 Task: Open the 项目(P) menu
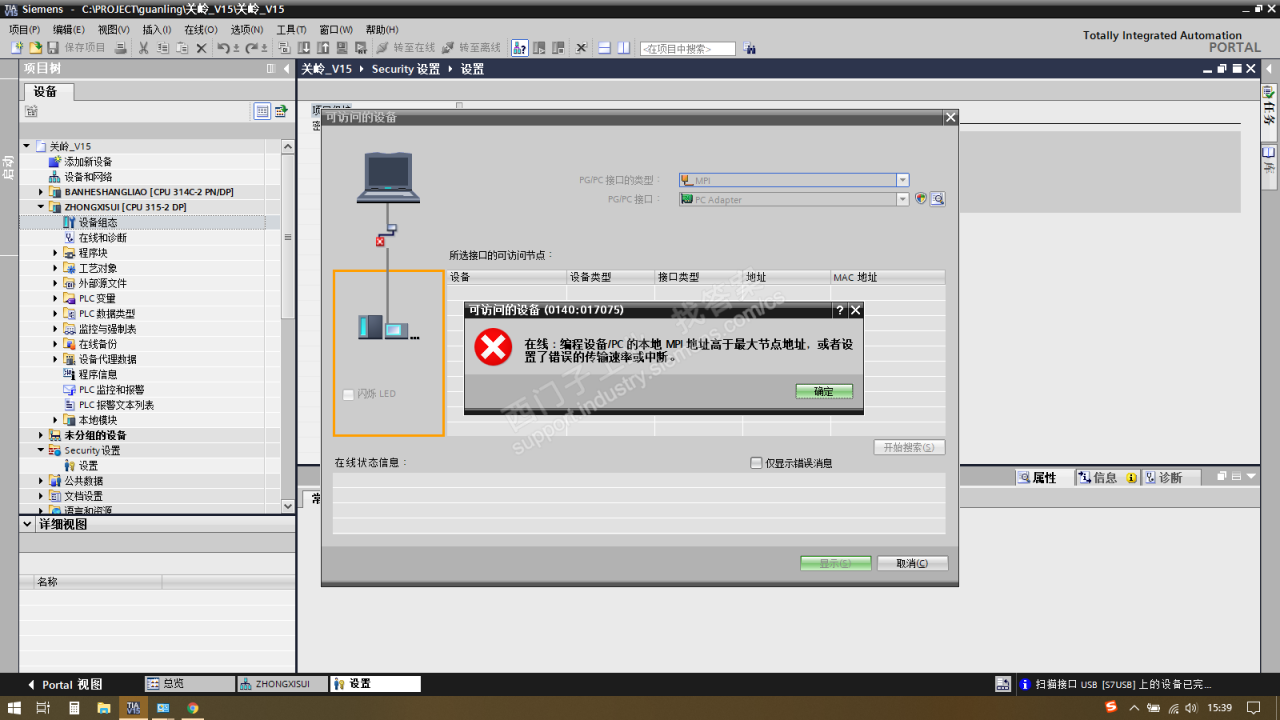pos(25,30)
